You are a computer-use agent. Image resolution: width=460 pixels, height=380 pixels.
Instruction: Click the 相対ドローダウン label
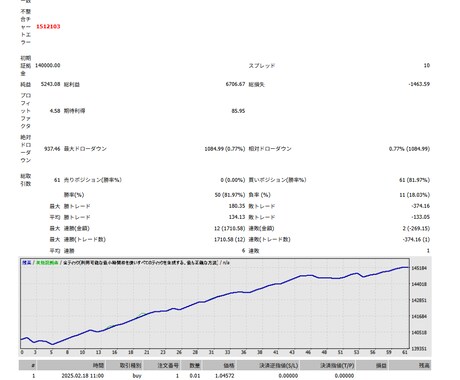click(270, 149)
